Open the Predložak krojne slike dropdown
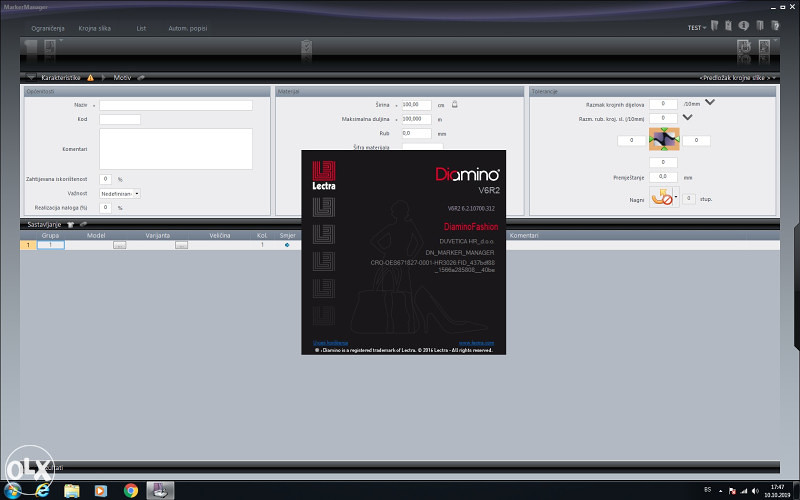Image resolution: width=800 pixels, height=500 pixels. point(738,78)
